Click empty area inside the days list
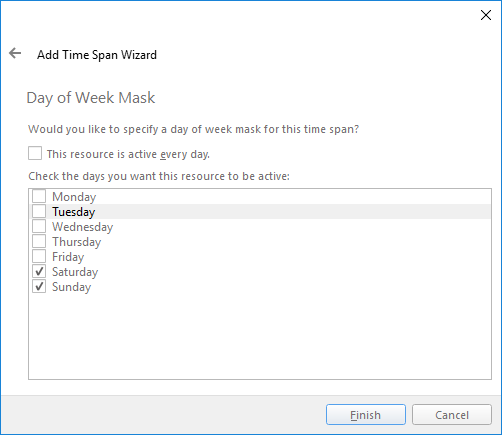The height and width of the screenshot is (435, 502). (x=260, y=337)
